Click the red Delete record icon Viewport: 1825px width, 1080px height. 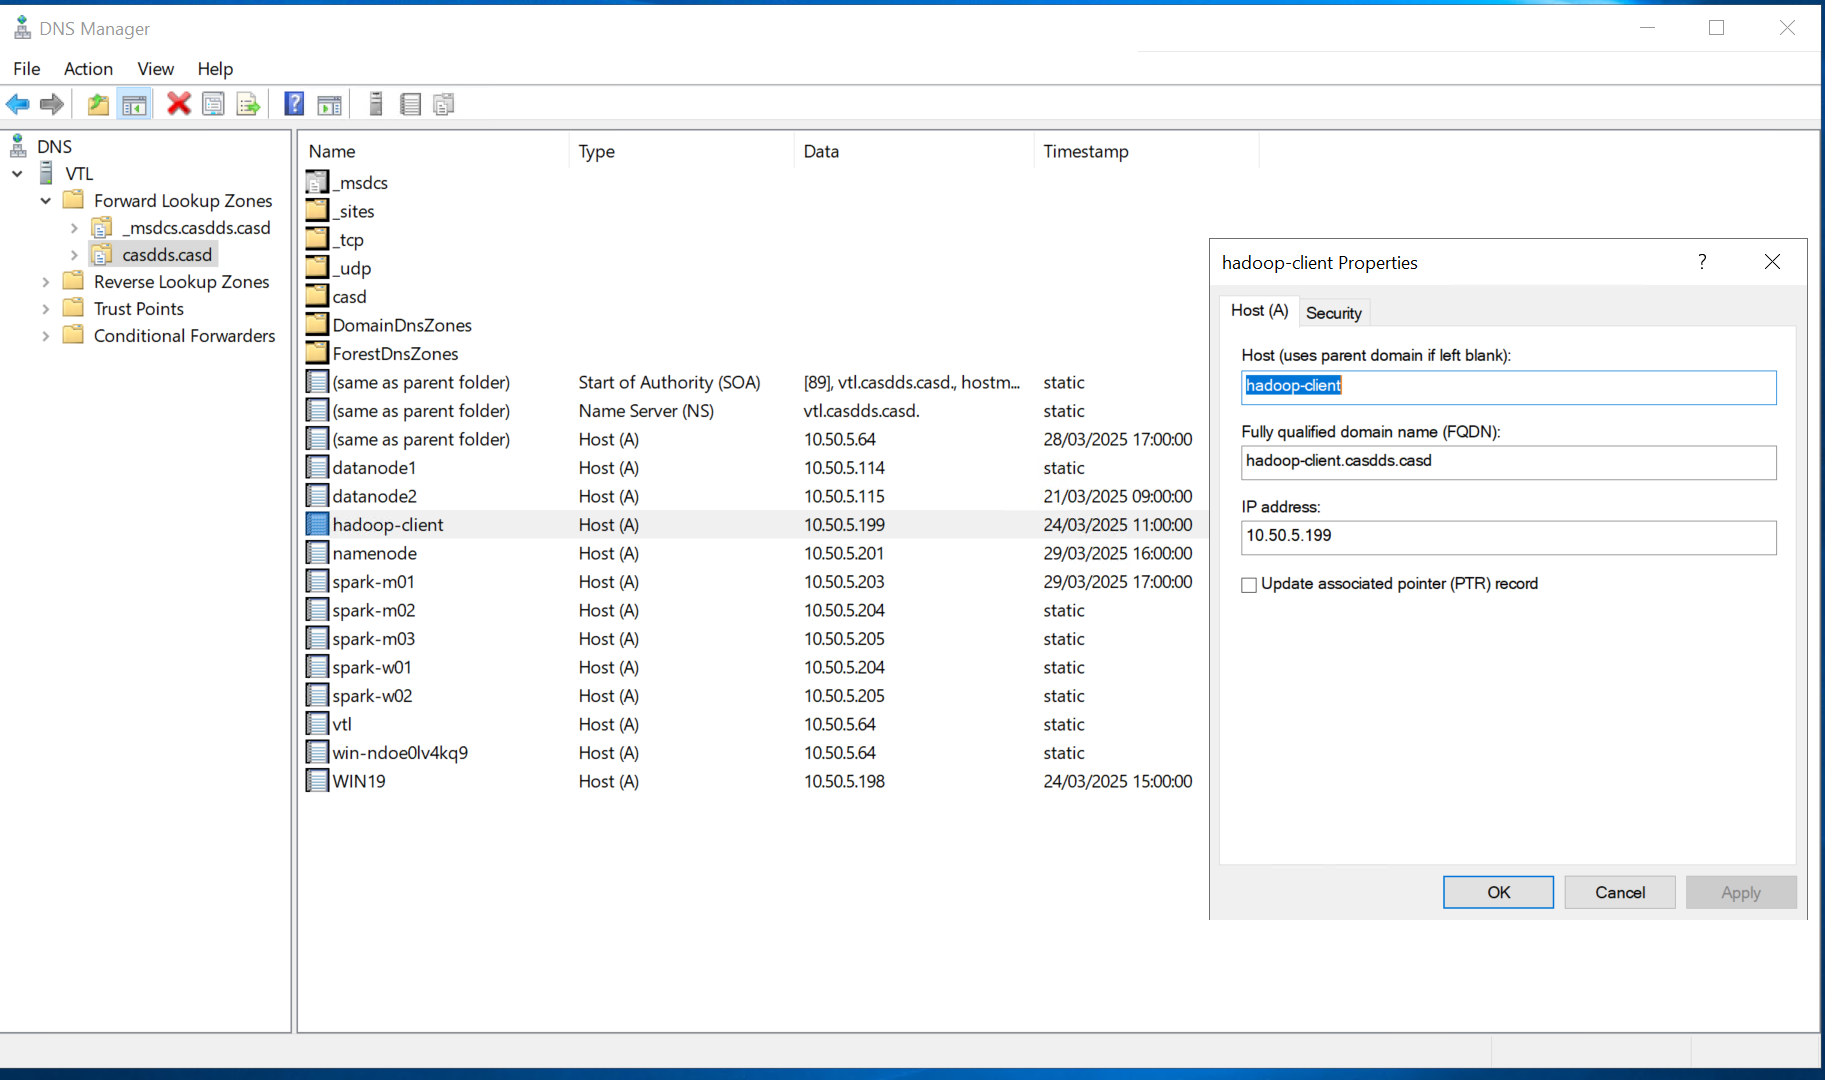[x=178, y=103]
